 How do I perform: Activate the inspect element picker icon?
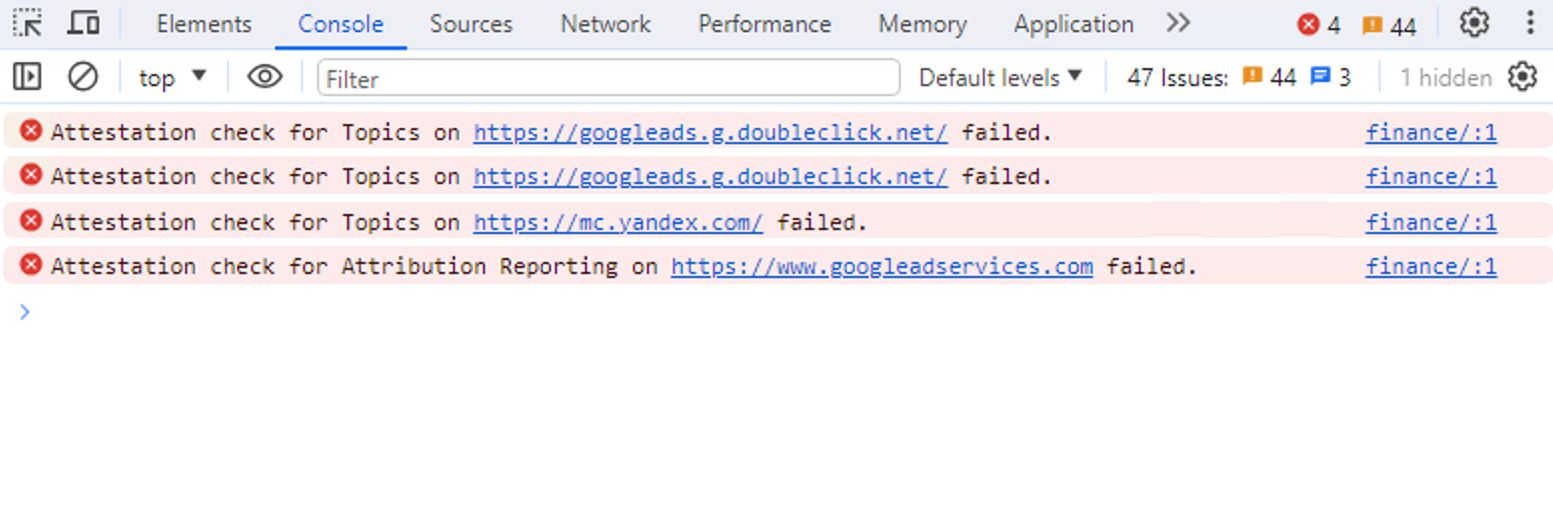(x=28, y=23)
